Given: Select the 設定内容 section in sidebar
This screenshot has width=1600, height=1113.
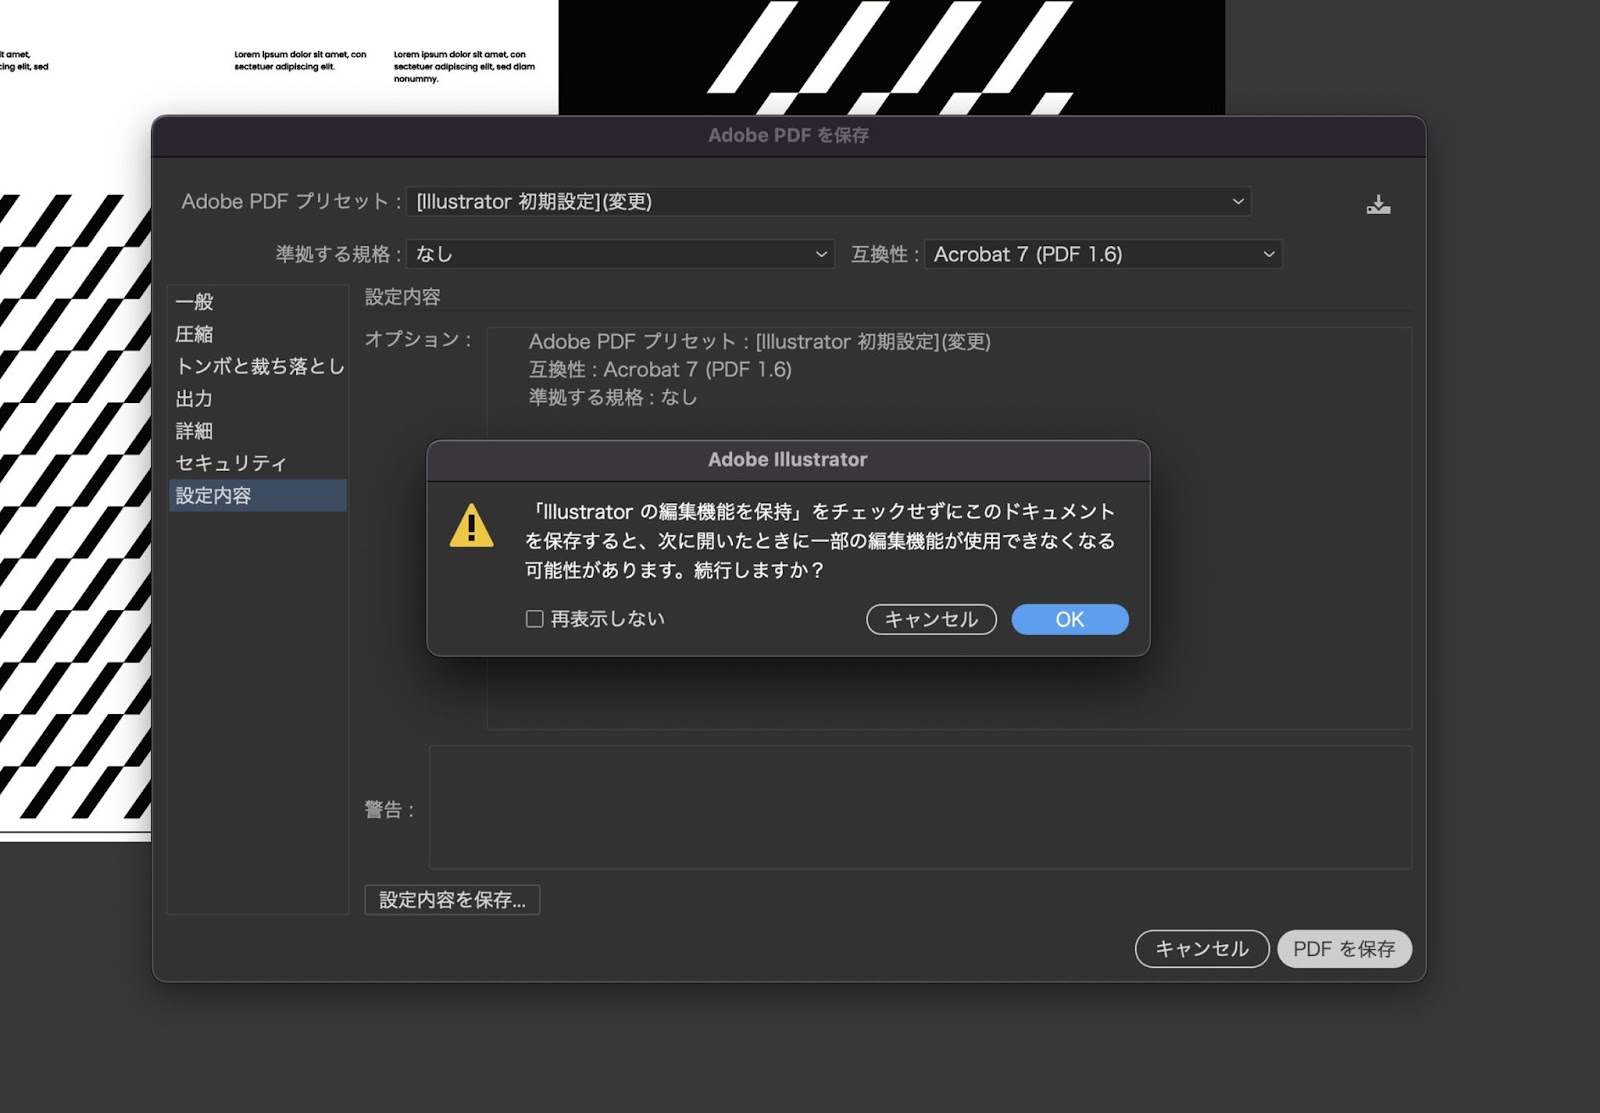Looking at the screenshot, I should (x=258, y=495).
